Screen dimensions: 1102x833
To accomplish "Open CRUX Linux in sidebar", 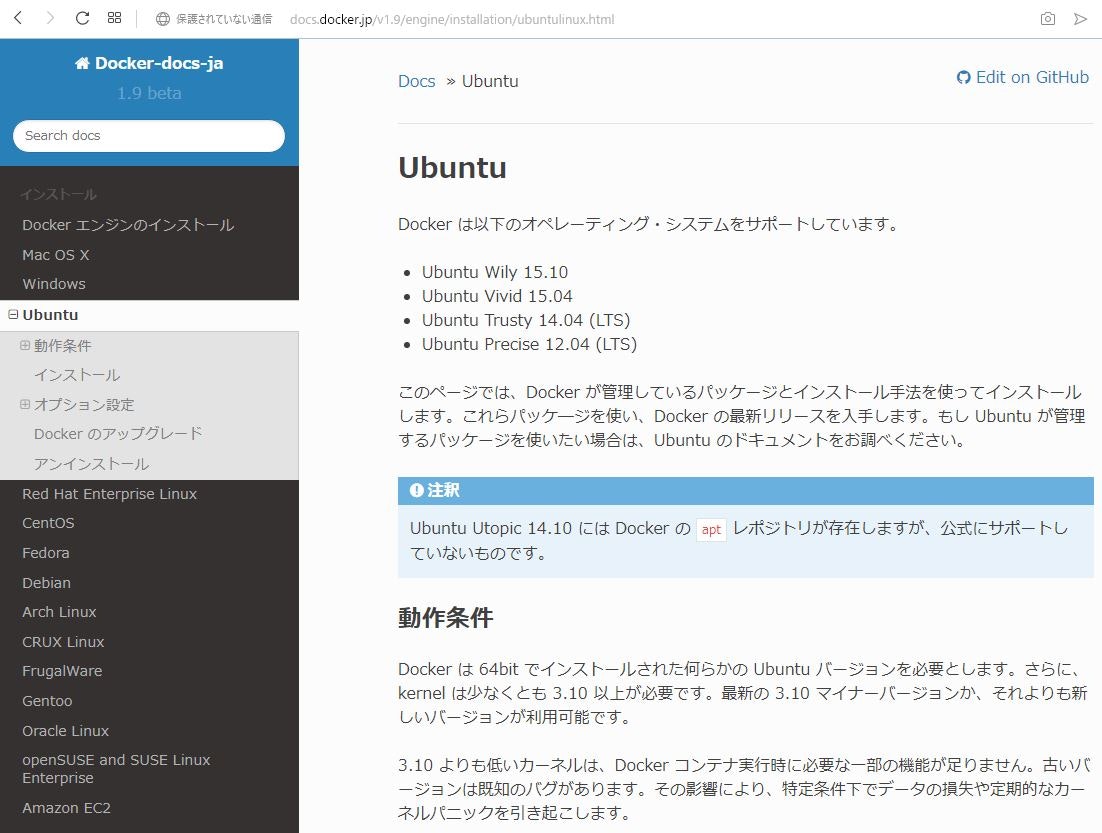I will [x=63, y=642].
